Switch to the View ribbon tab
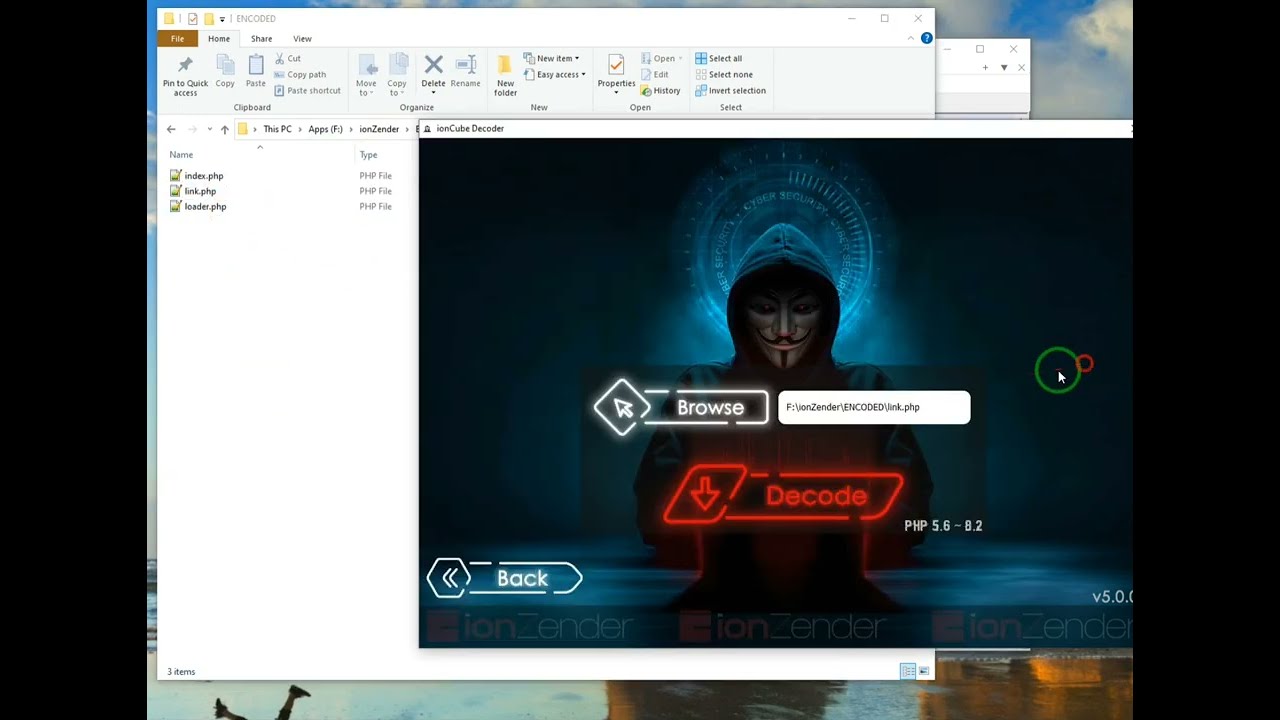The width and height of the screenshot is (1280, 720). [x=302, y=39]
